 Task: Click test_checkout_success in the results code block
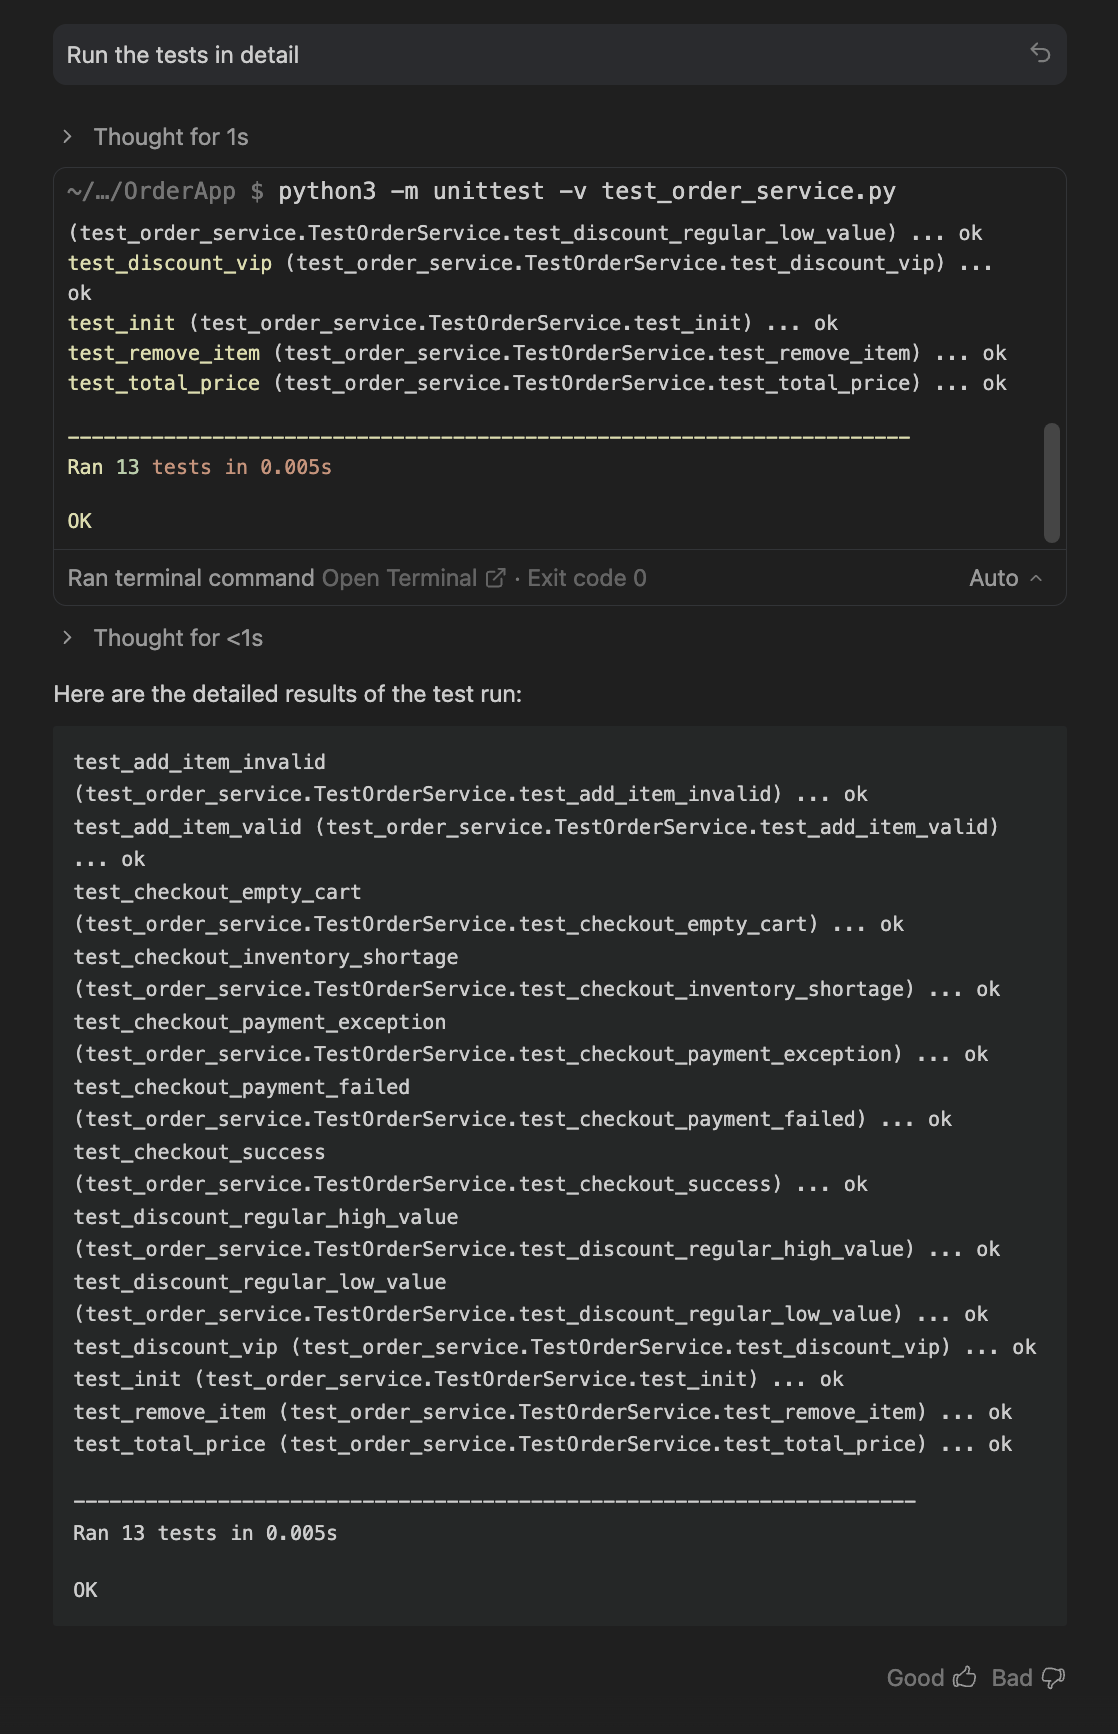(200, 1152)
